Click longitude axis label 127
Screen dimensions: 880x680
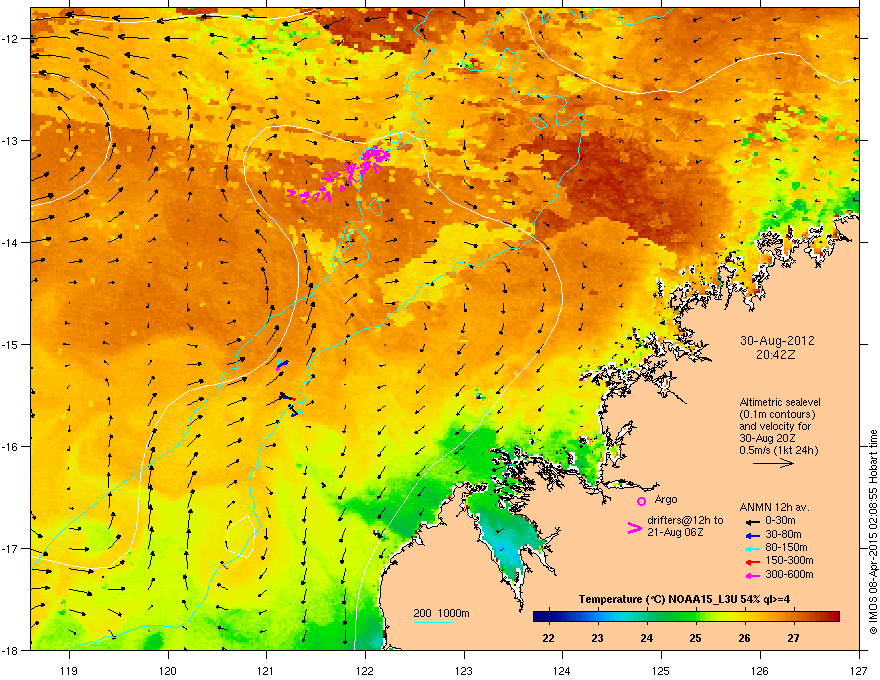[859, 670]
